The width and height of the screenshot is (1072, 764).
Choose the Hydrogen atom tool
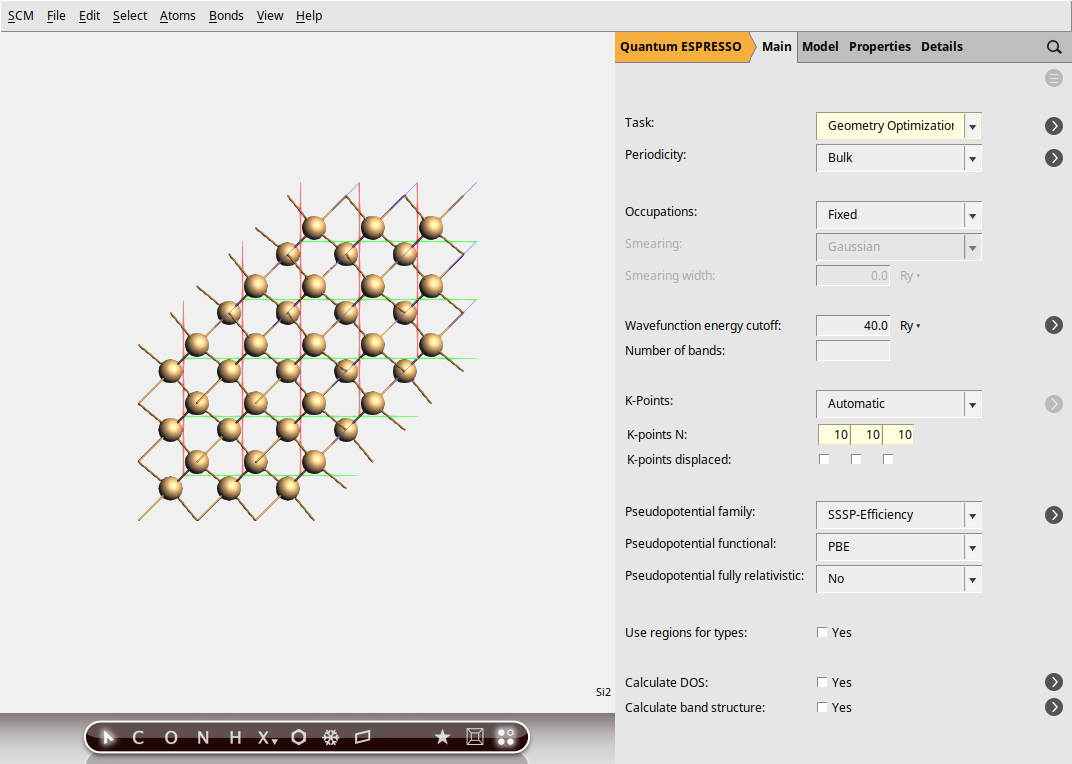click(x=235, y=737)
